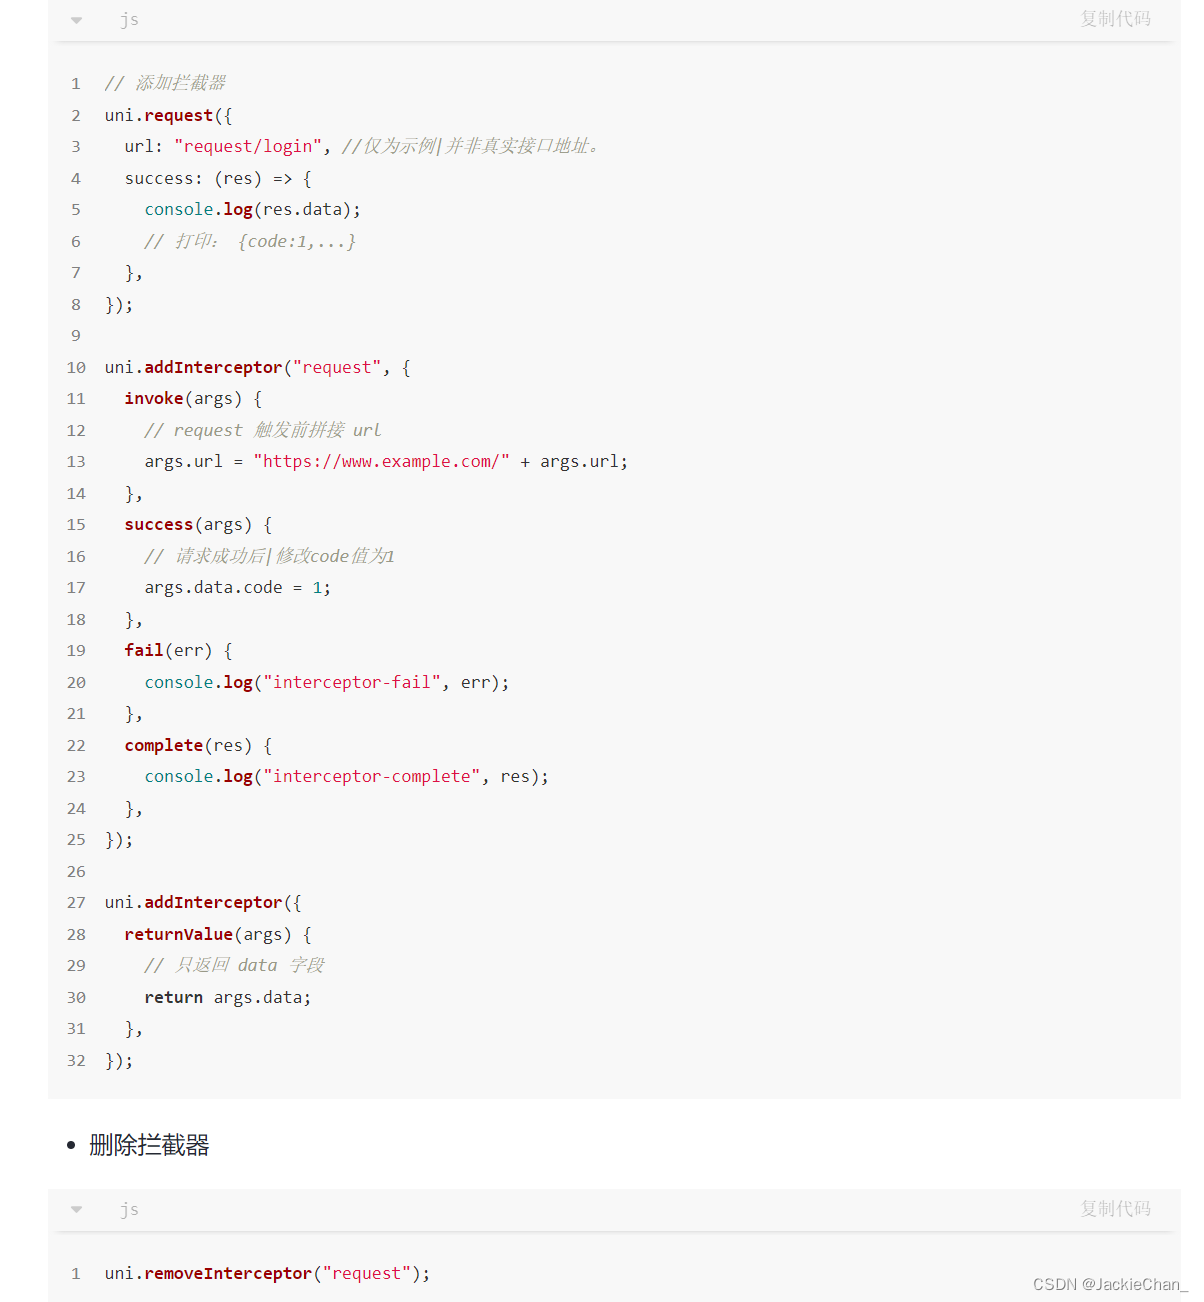The image size is (1204, 1302).
Task: Copy removeInterceptor snippet via 复制代码
Action: point(1115,1209)
